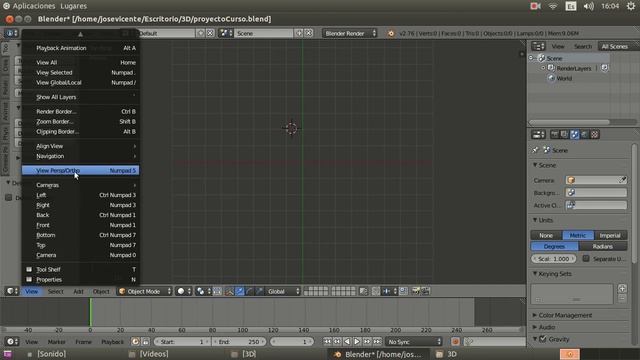
Task: Click the outliner editor type icon
Action: tap(538, 47)
